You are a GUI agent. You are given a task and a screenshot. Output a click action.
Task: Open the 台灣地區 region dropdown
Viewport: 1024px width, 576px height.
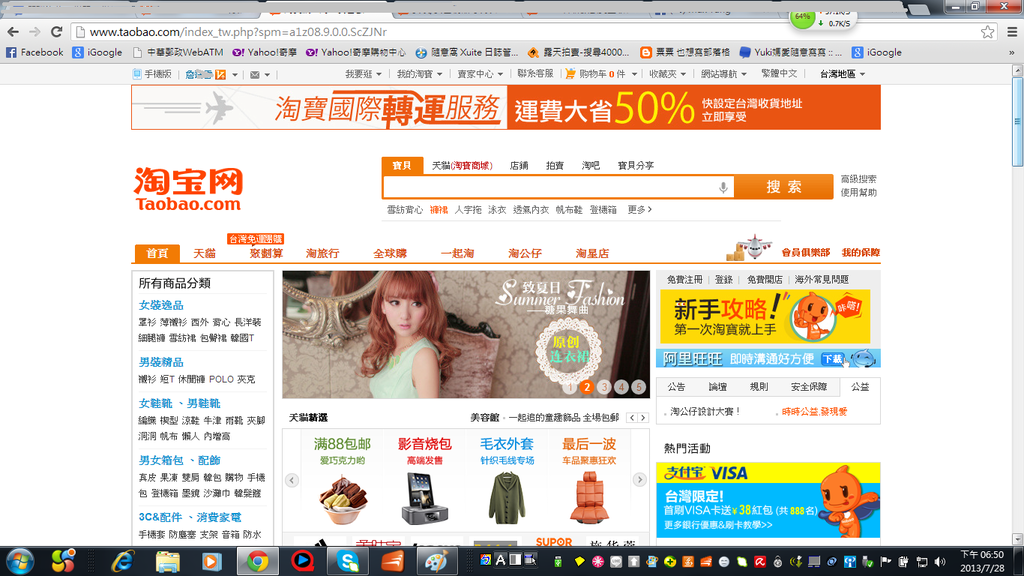click(842, 74)
